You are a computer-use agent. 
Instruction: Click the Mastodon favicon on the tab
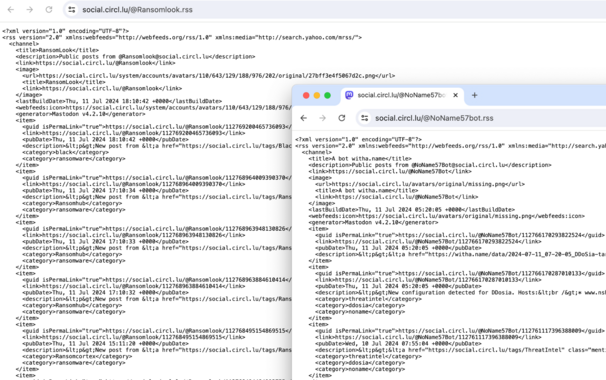point(349,95)
